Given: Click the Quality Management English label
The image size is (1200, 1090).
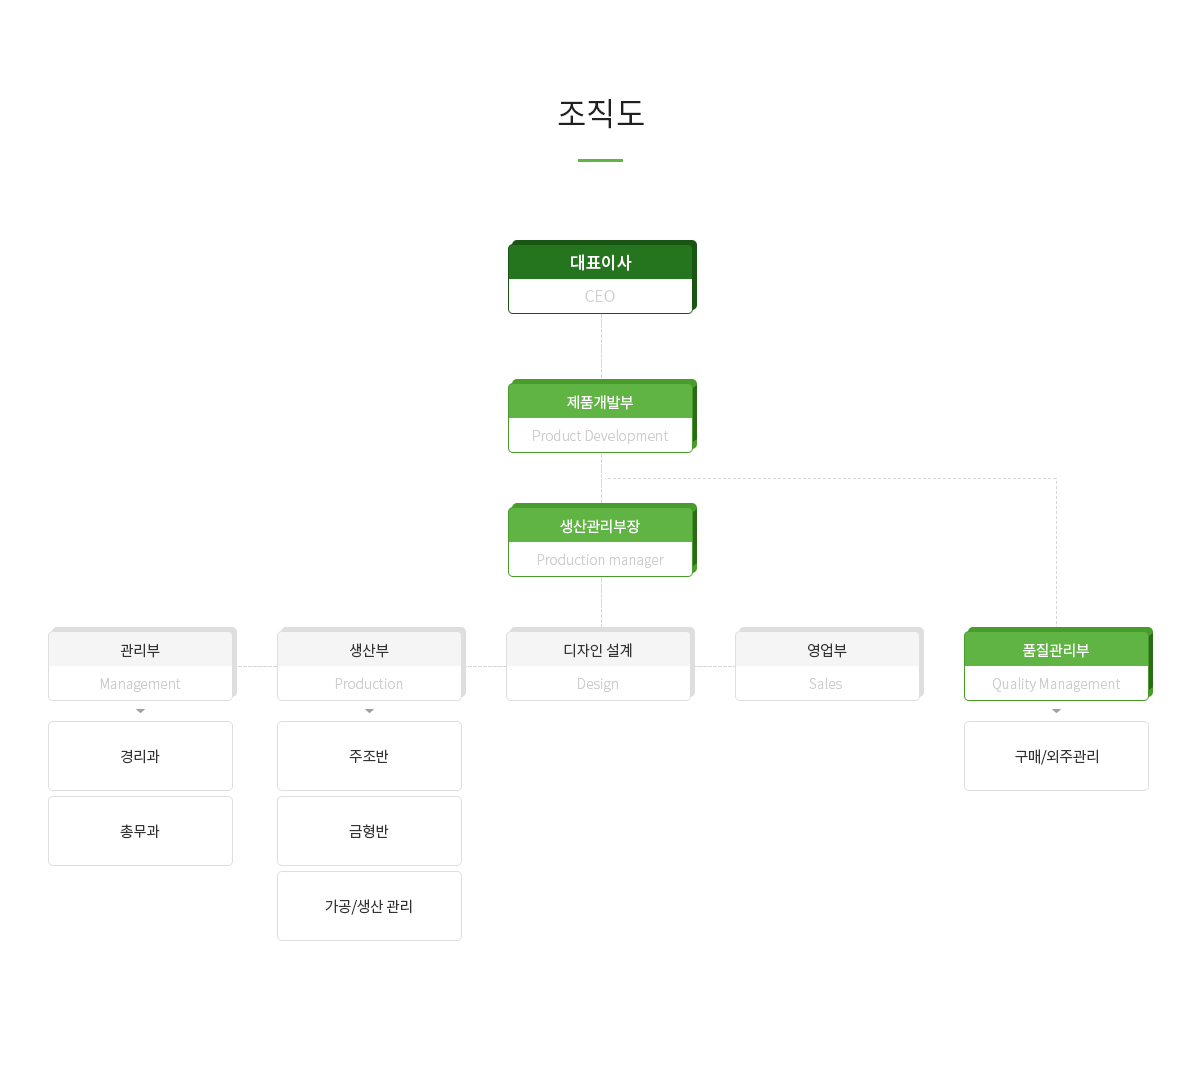Looking at the screenshot, I should pos(1056,684).
